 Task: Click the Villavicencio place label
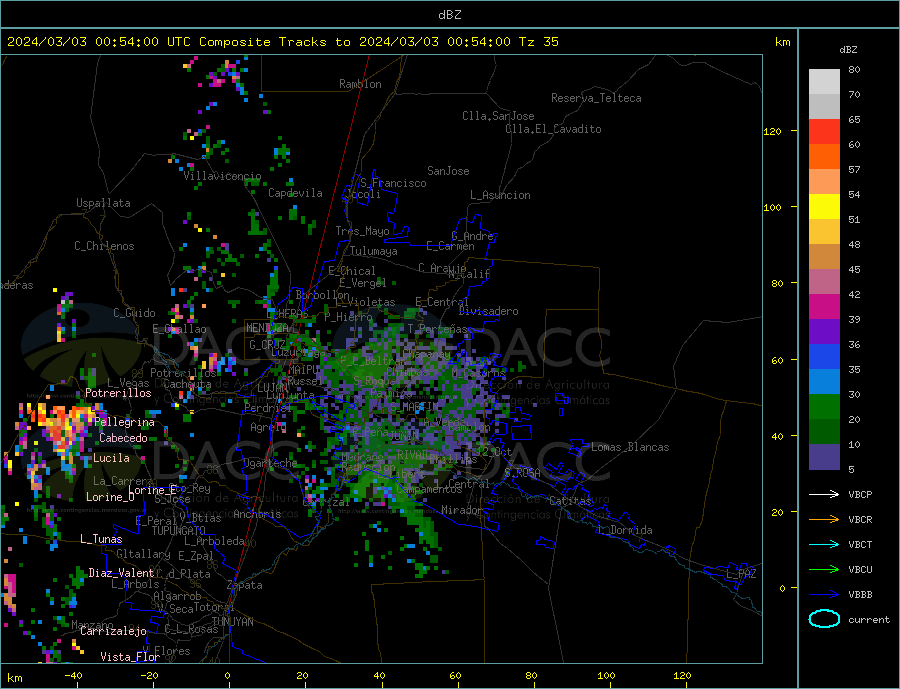[x=222, y=176]
